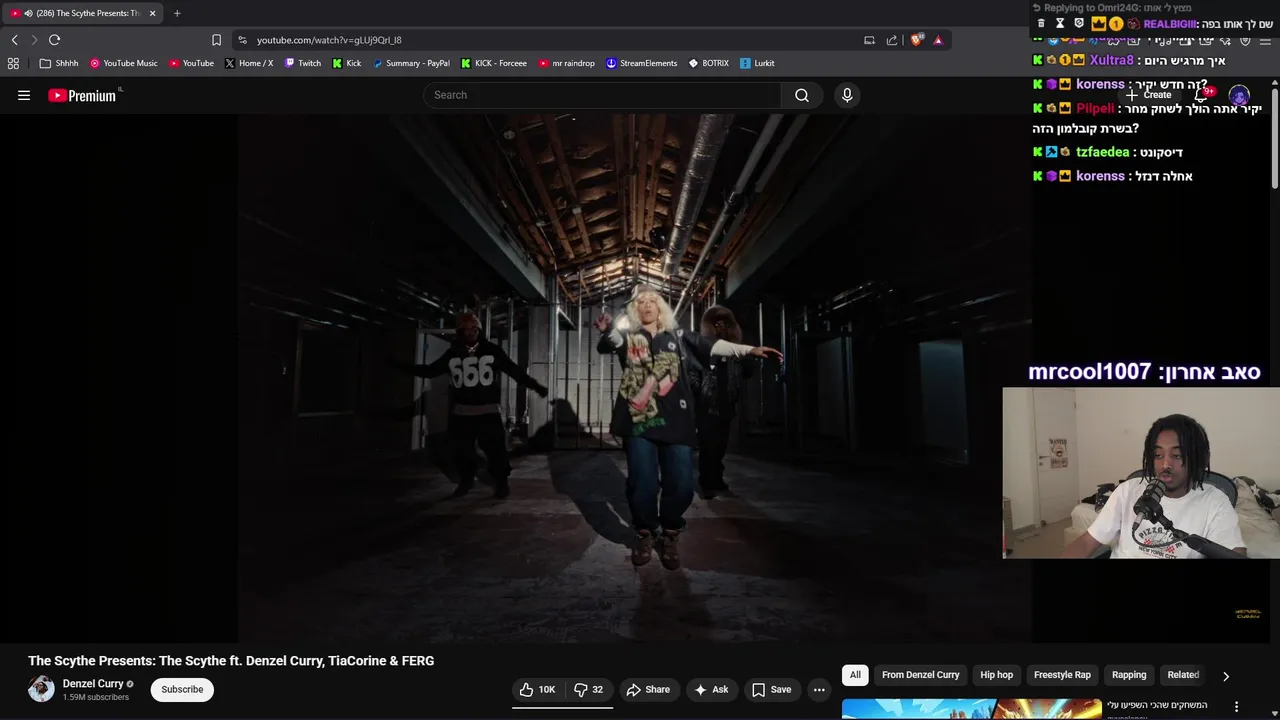Open the Kick bookmark

click(346, 63)
